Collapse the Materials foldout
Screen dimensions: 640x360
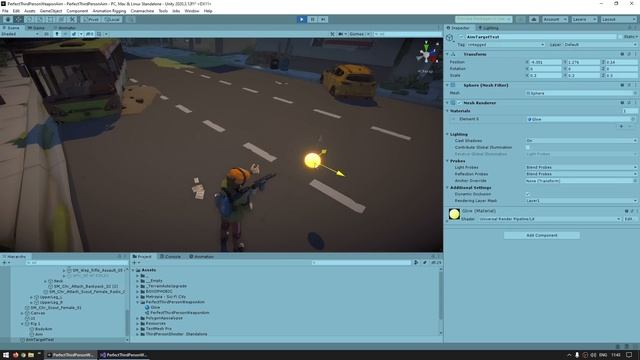tap(447, 111)
